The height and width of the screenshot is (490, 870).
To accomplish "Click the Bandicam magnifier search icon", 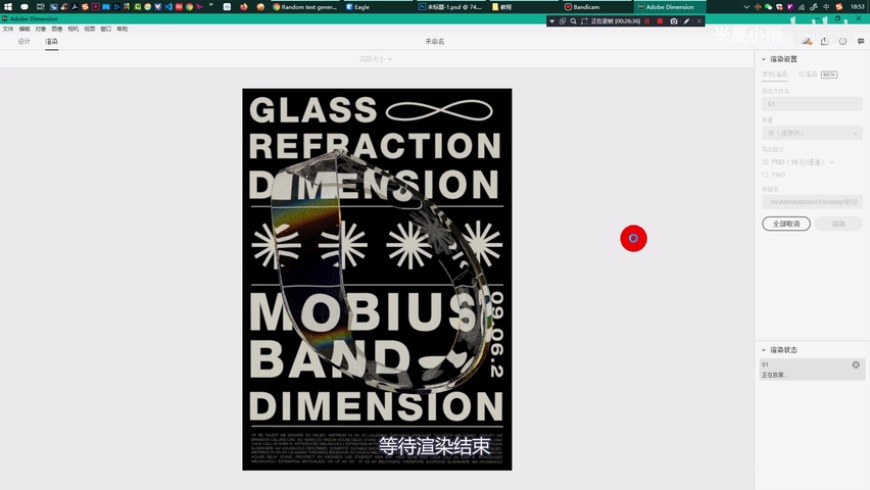I will tap(574, 21).
